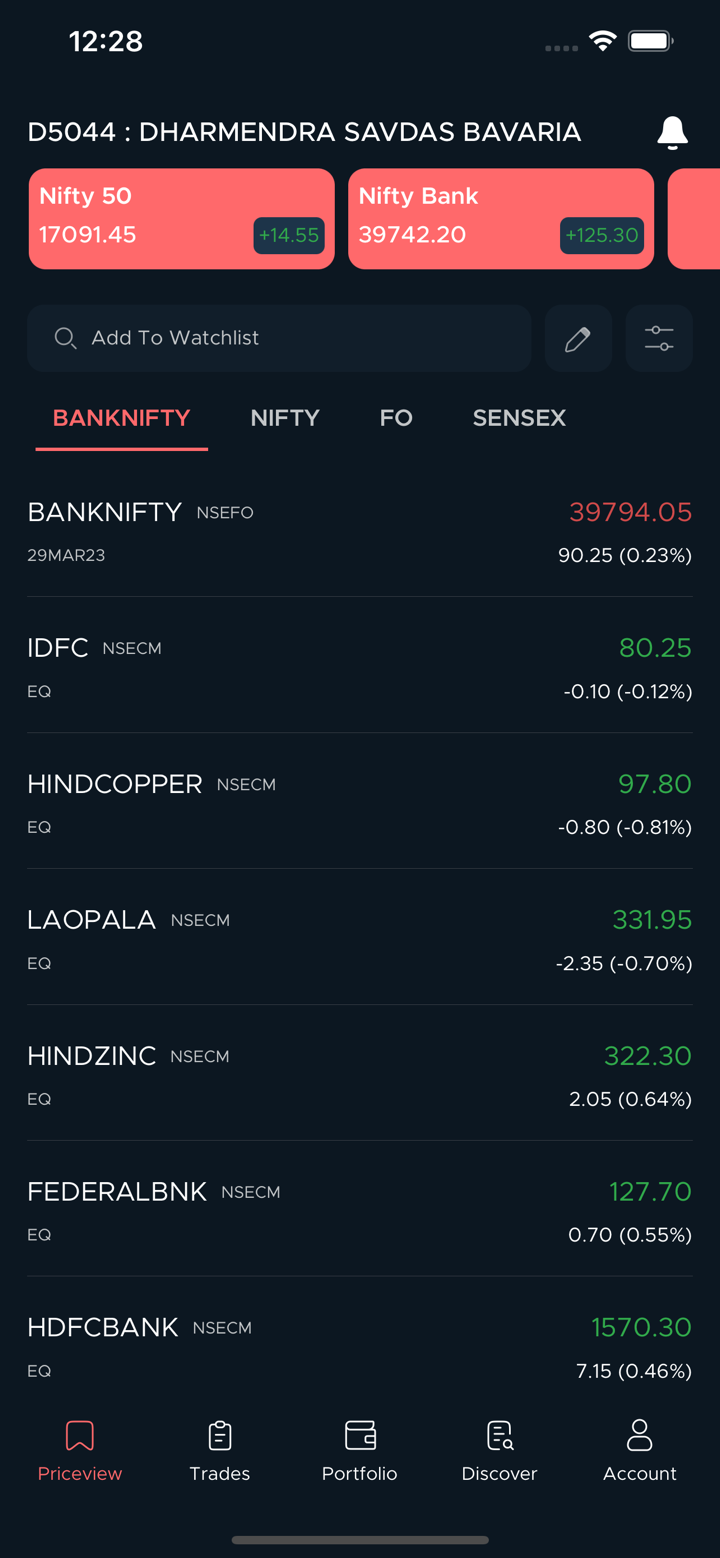Click the Add To Watchlist search field
Screen dimensions: 720x1558
[290, 339]
